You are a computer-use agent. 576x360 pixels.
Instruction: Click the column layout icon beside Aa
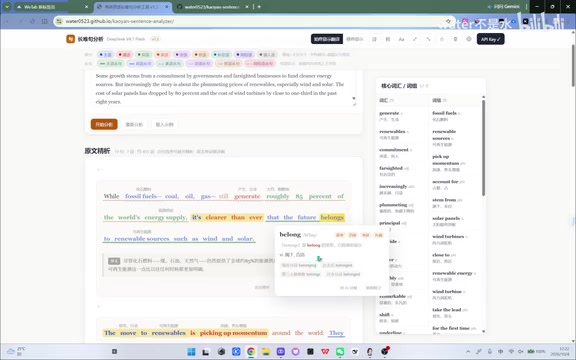click(388, 39)
